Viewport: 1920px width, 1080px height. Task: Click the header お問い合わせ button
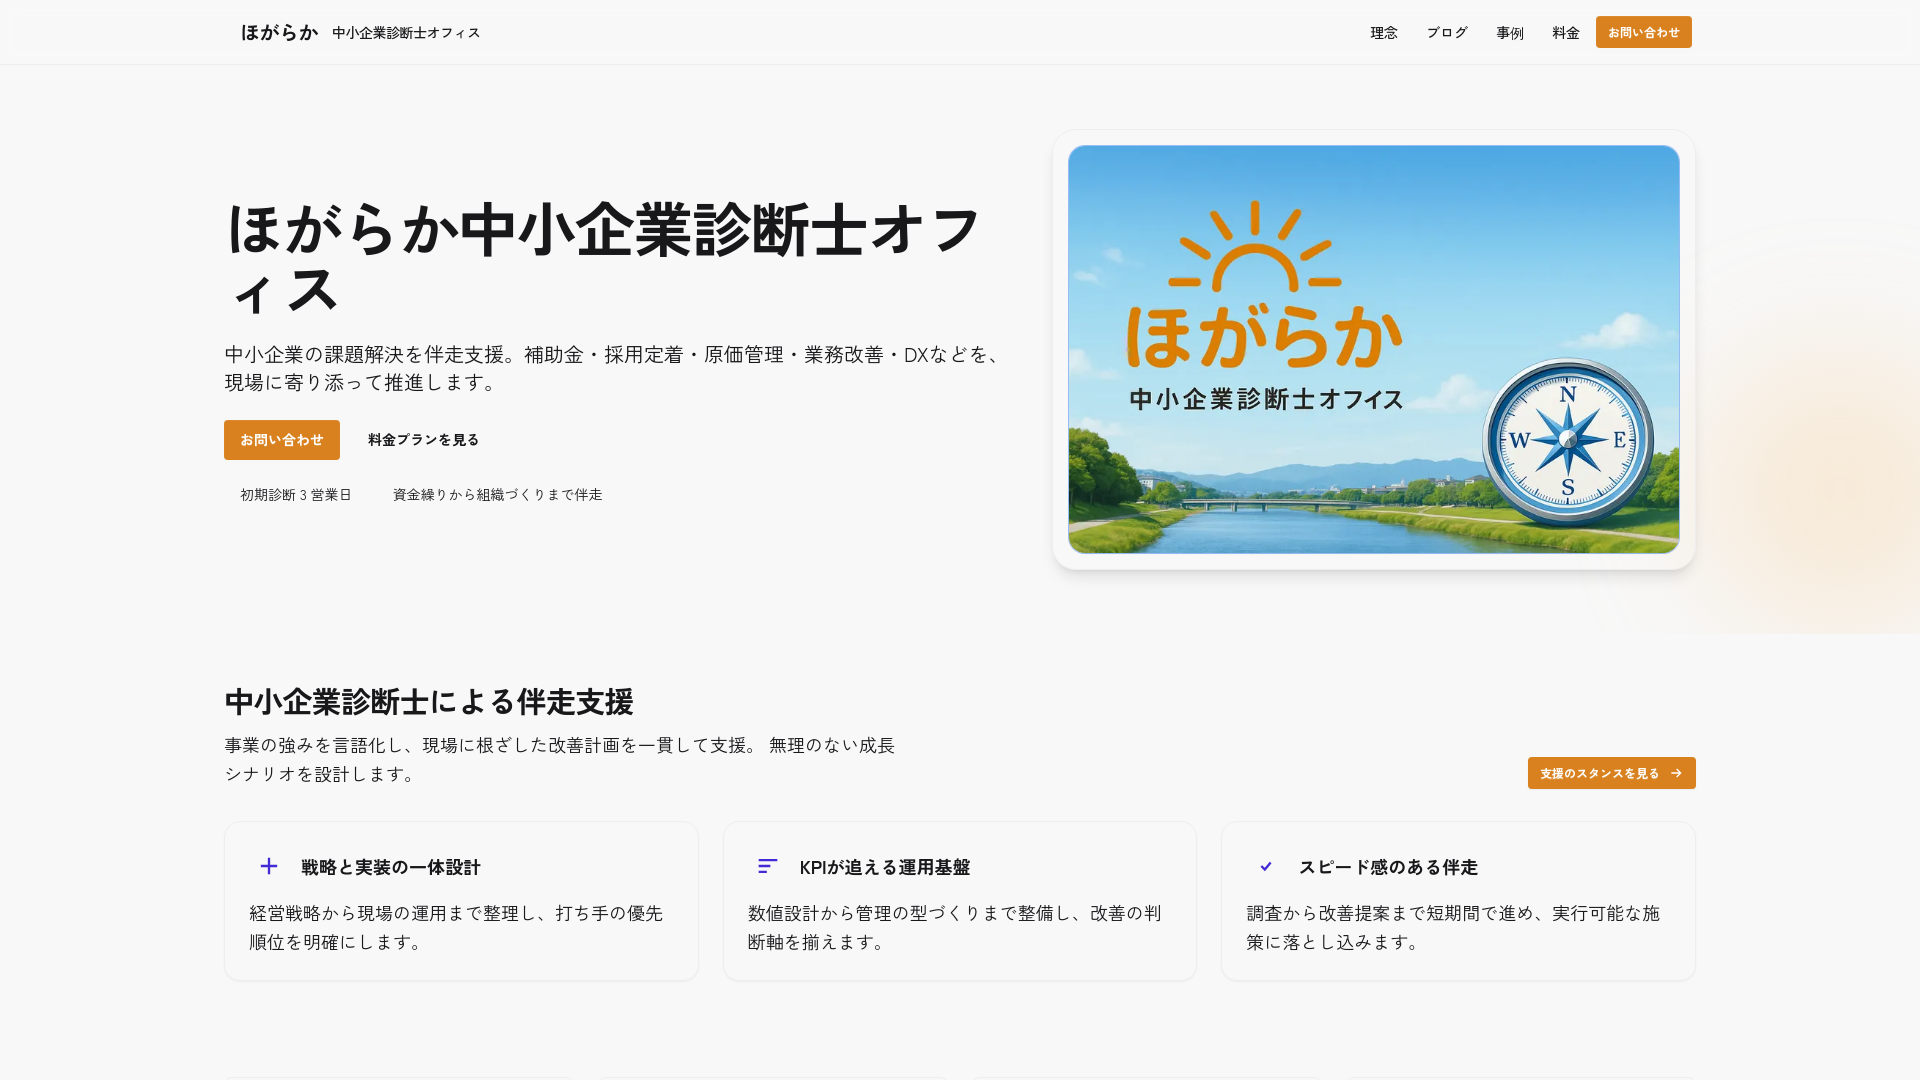coord(1644,32)
